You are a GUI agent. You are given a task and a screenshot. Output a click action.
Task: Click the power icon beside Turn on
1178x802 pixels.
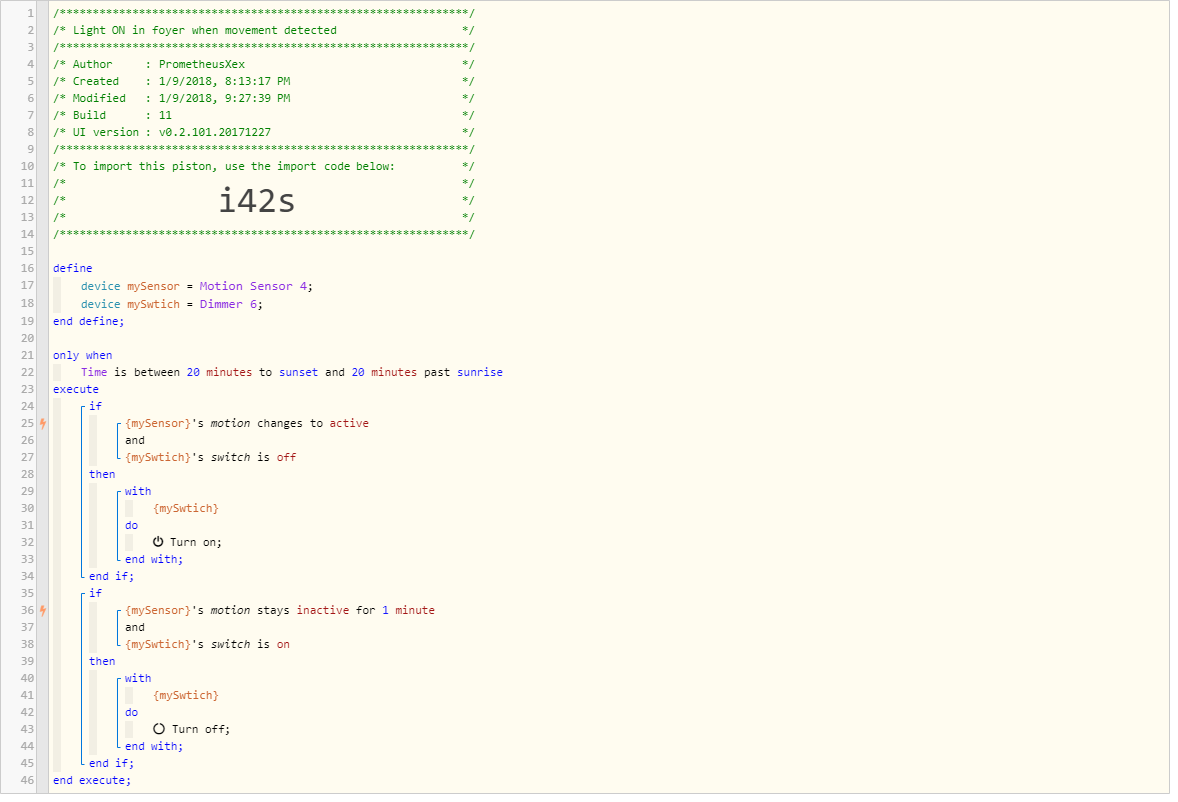point(158,542)
